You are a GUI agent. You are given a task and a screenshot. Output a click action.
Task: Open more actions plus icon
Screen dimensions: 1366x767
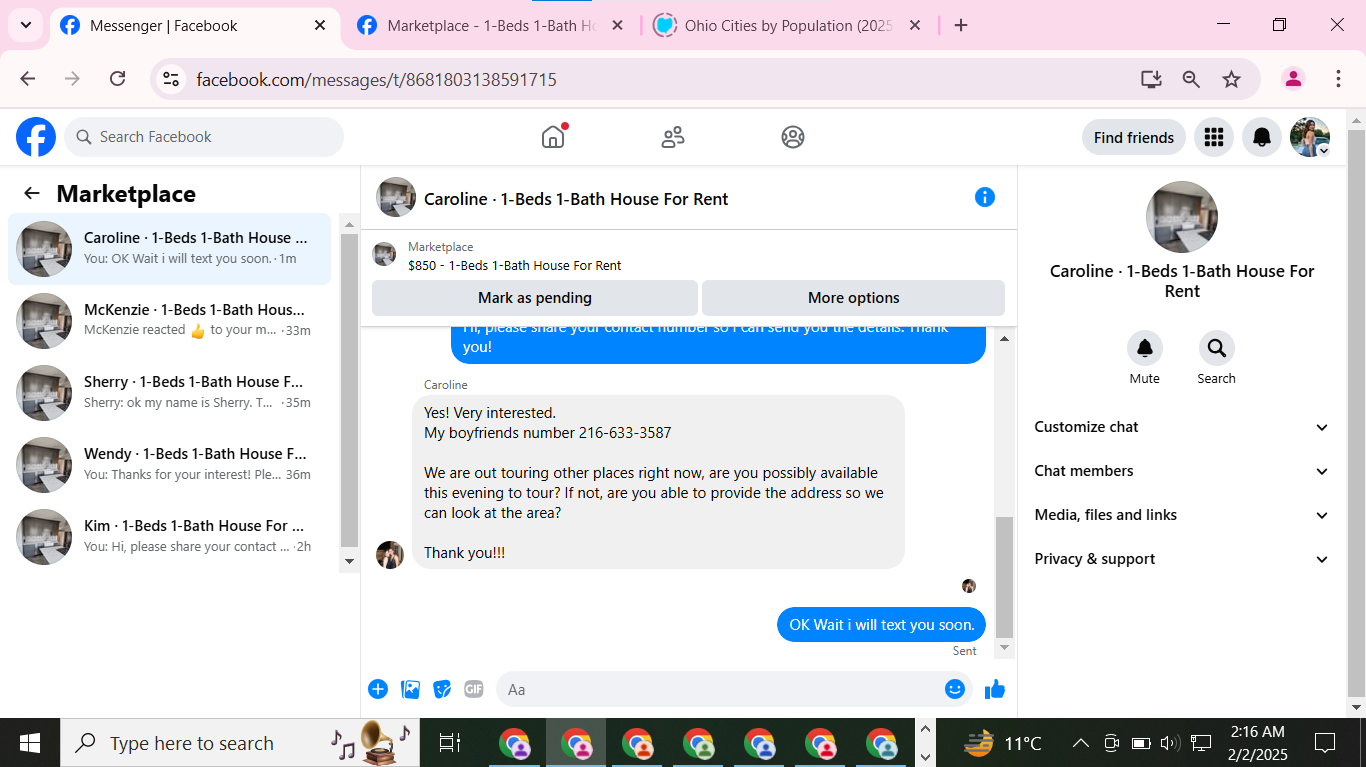click(378, 689)
